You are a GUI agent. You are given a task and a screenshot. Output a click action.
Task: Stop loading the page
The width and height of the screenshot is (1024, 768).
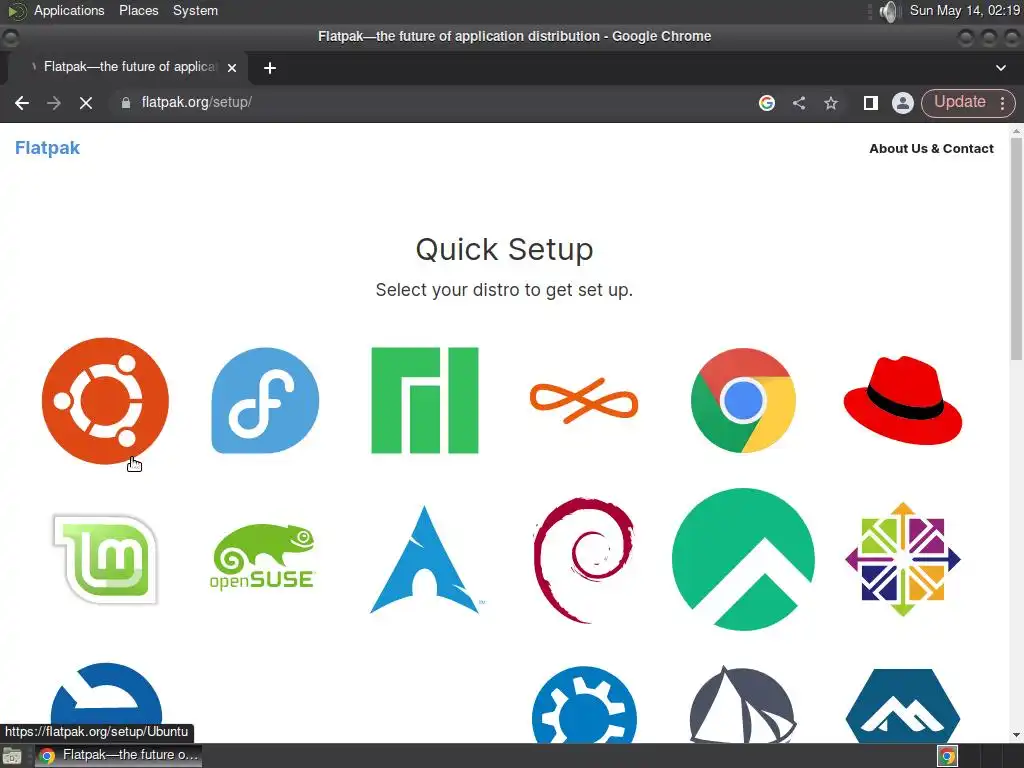point(86,103)
